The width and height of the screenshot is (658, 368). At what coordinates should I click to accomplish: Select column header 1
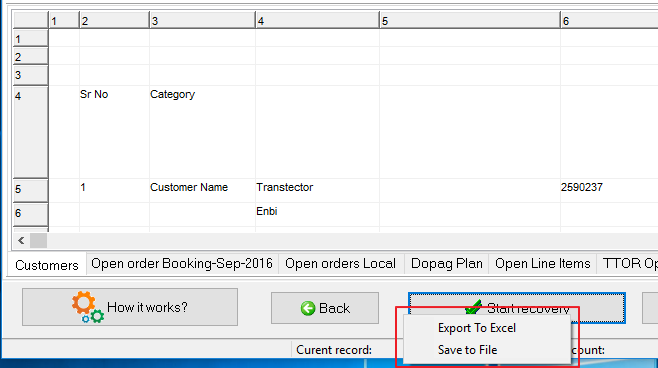point(64,21)
